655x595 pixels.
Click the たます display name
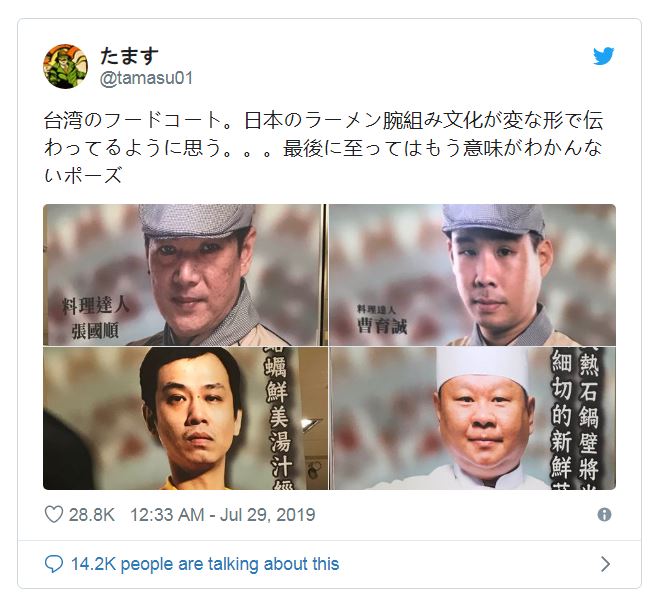click(x=129, y=56)
